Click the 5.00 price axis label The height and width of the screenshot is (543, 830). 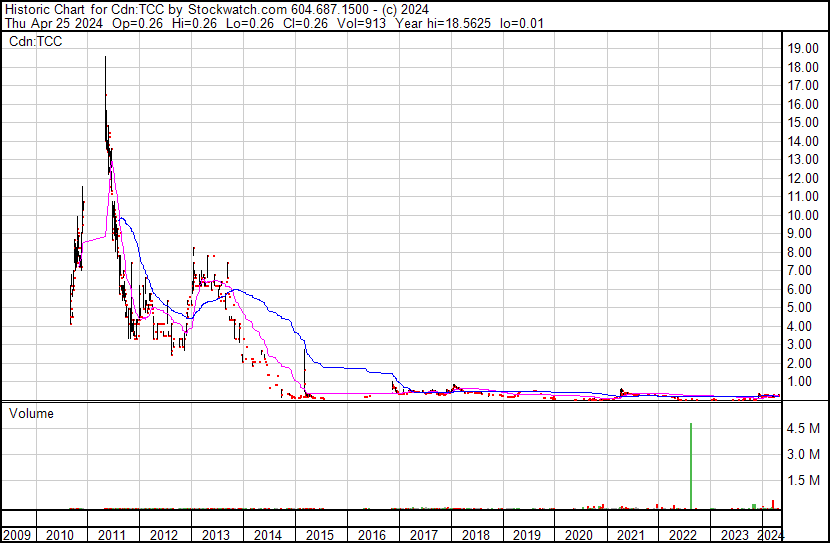(799, 307)
